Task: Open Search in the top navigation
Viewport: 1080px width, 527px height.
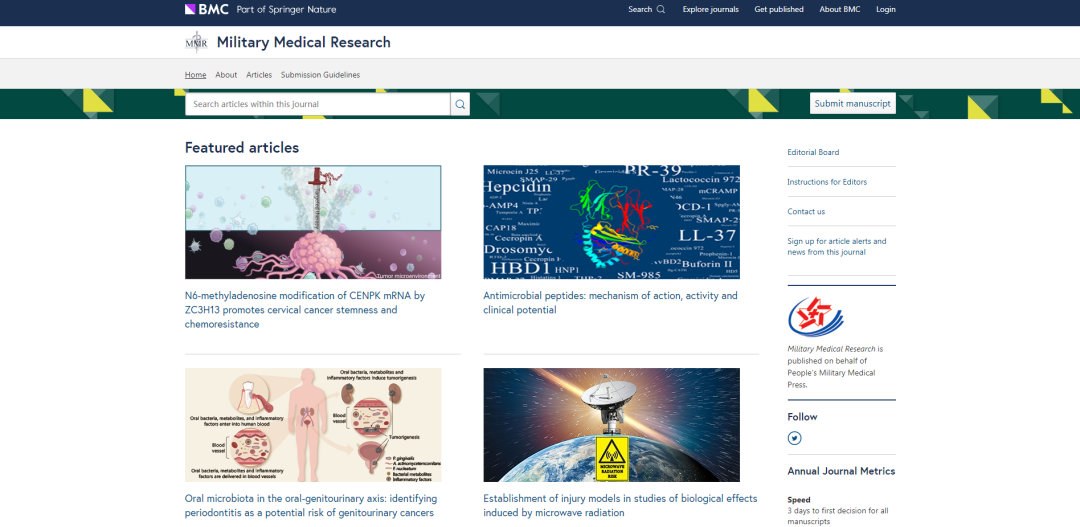Action: (x=646, y=9)
